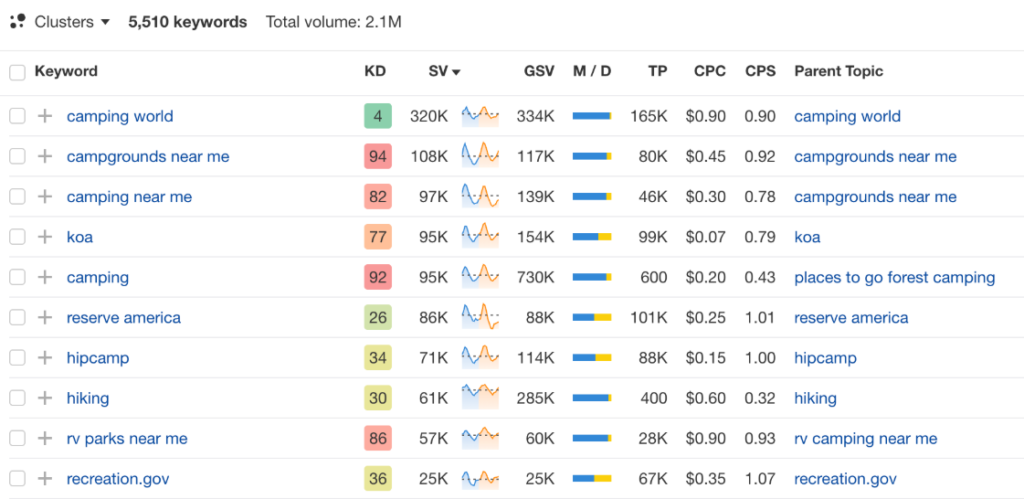
Task: Click the 730K GSV value
Action: pyautogui.click(x=536, y=278)
